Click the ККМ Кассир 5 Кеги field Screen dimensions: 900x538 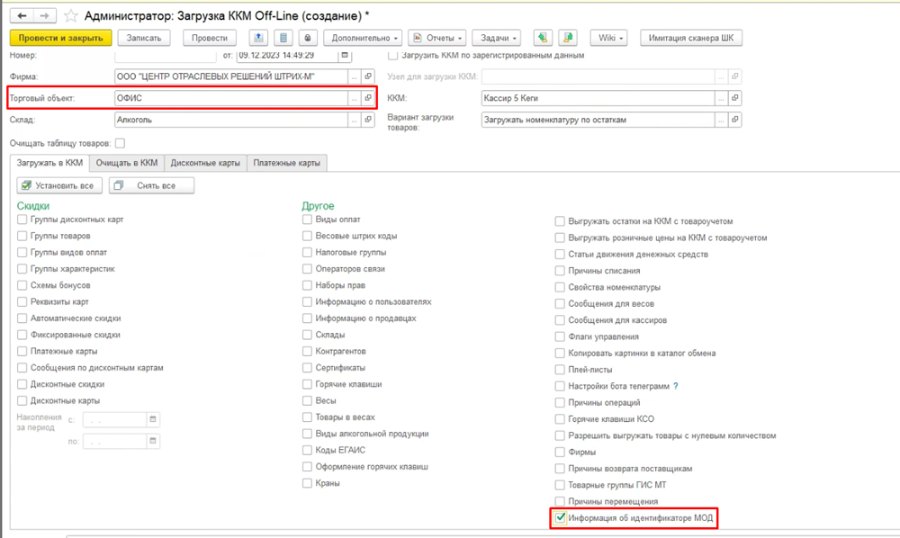598,98
